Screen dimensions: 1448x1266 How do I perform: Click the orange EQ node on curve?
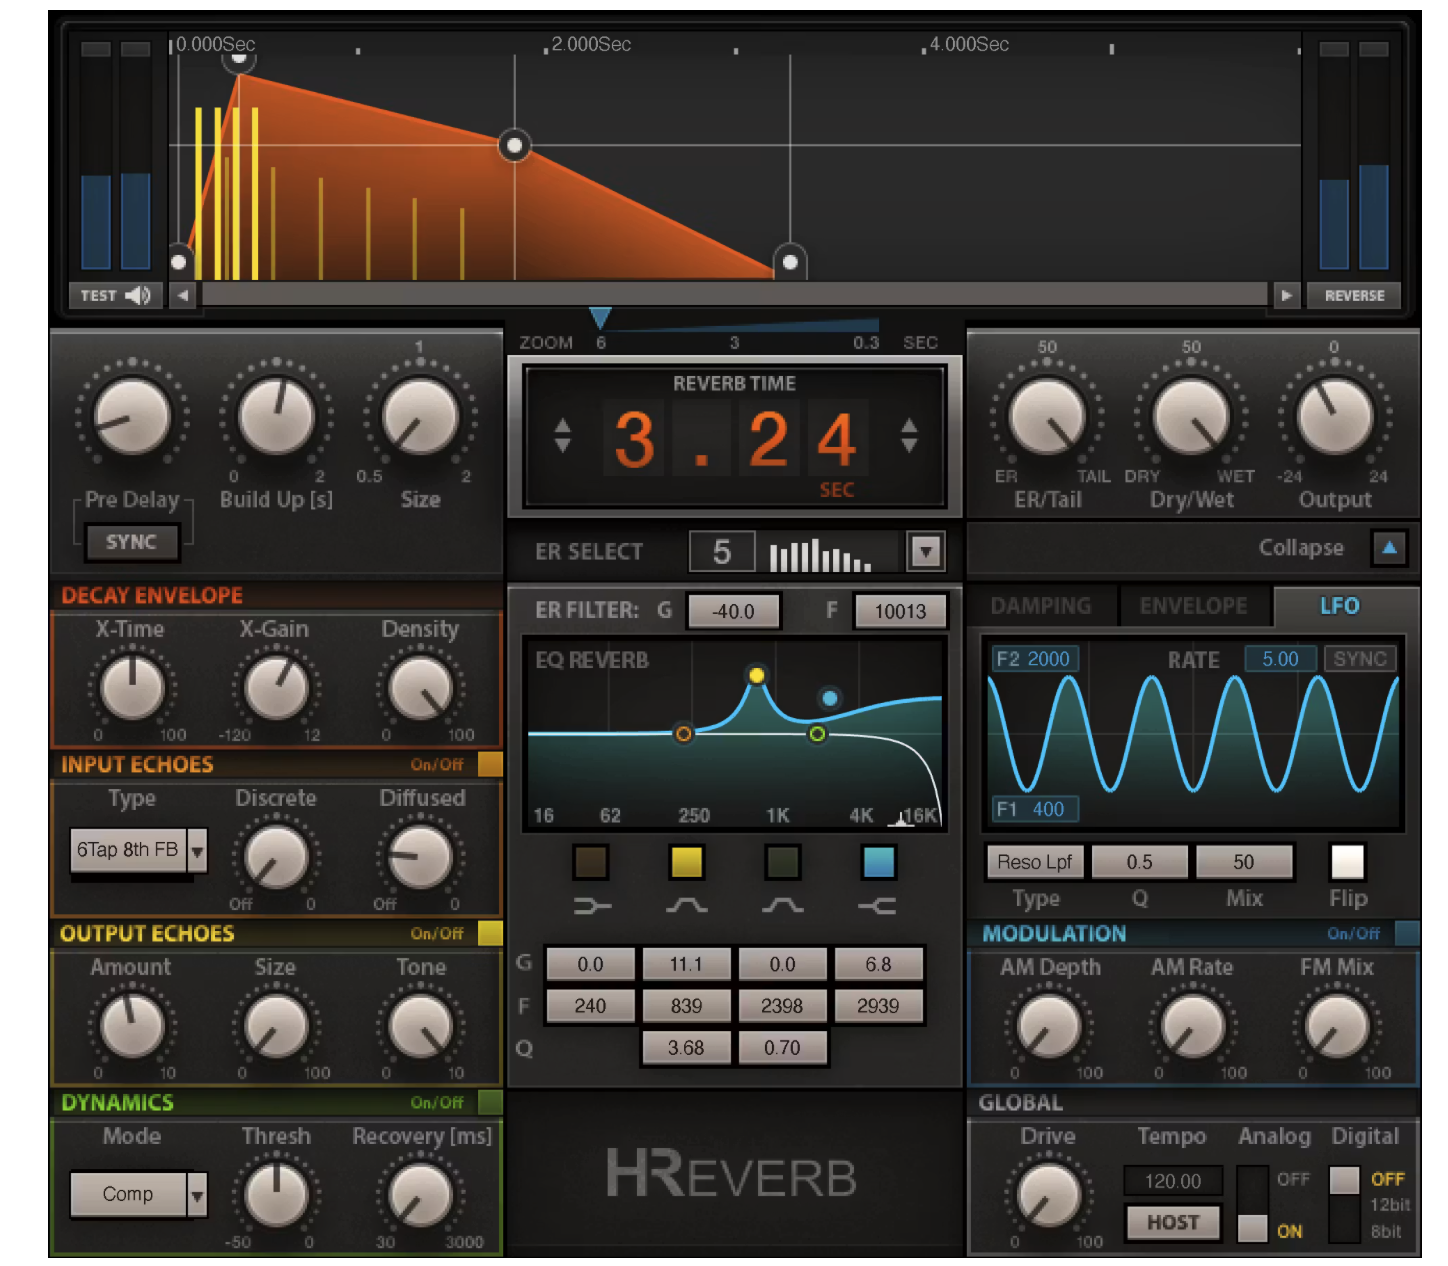click(683, 734)
